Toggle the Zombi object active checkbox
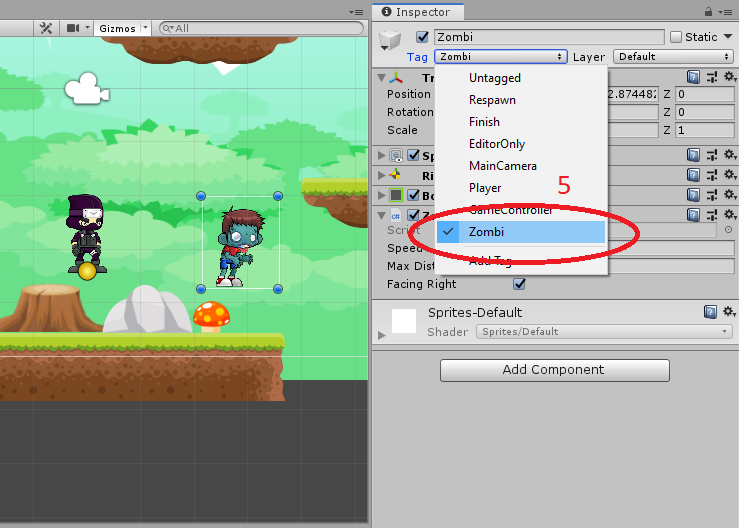The height and width of the screenshot is (528, 739). click(422, 37)
